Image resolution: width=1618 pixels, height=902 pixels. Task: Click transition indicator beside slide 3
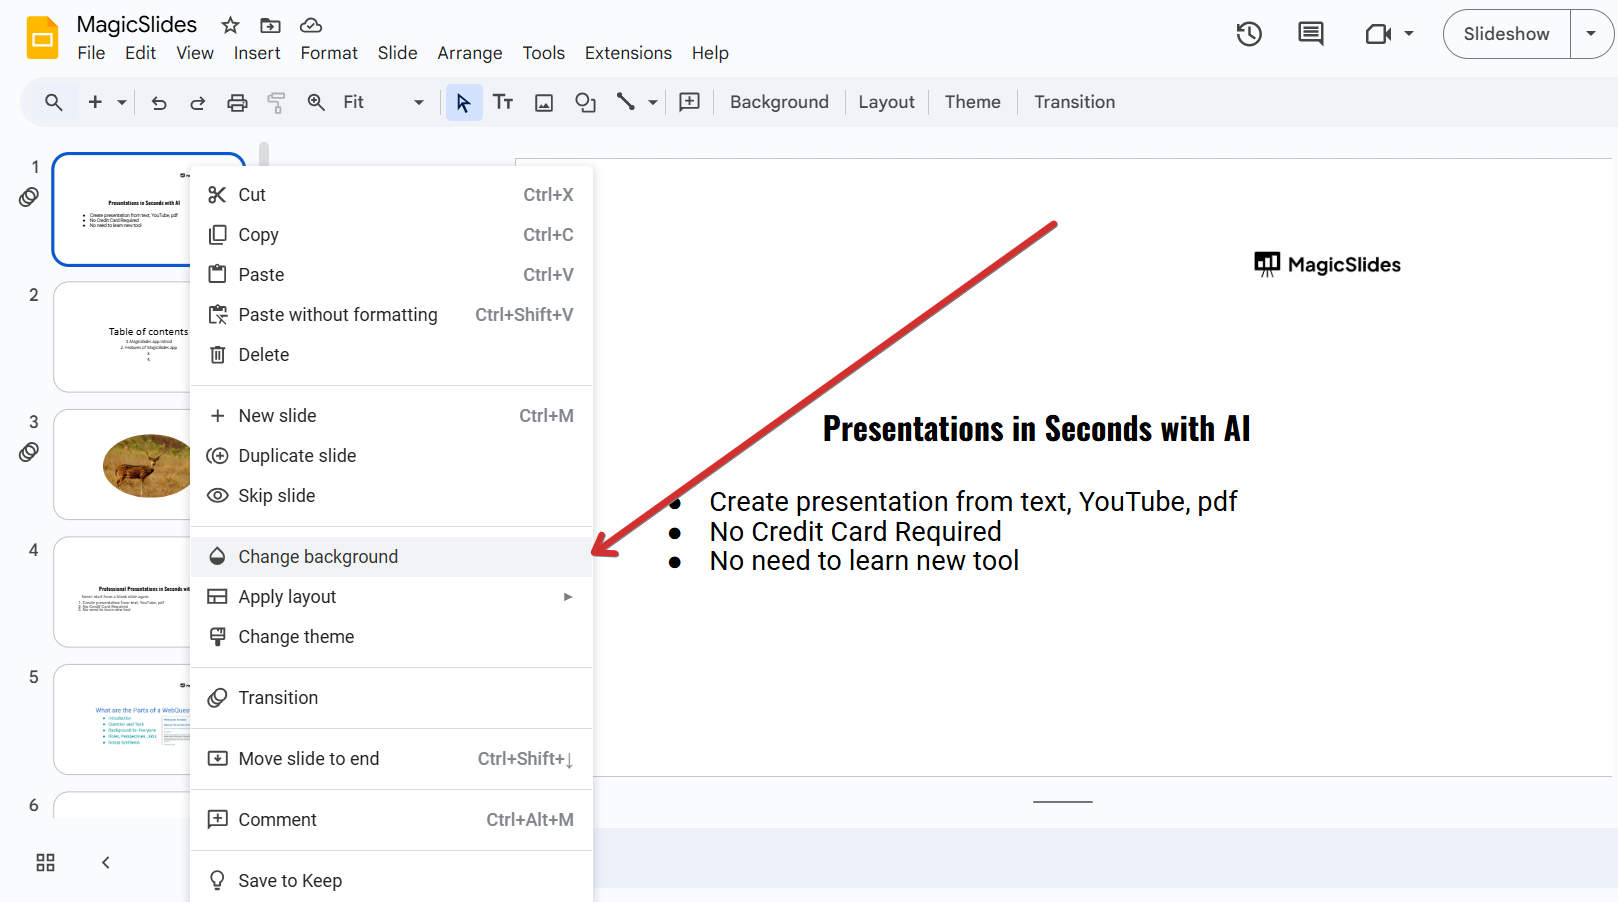(x=29, y=452)
